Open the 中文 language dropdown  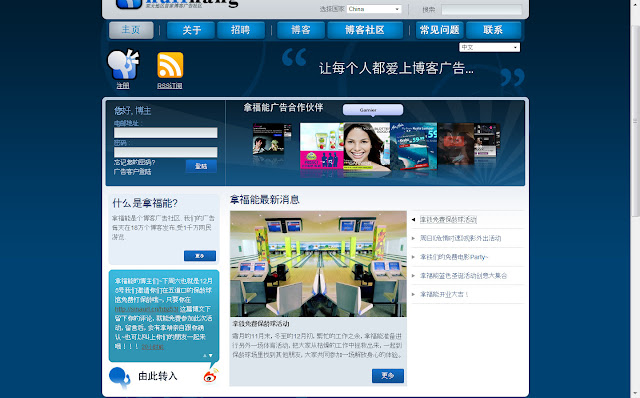[489, 47]
